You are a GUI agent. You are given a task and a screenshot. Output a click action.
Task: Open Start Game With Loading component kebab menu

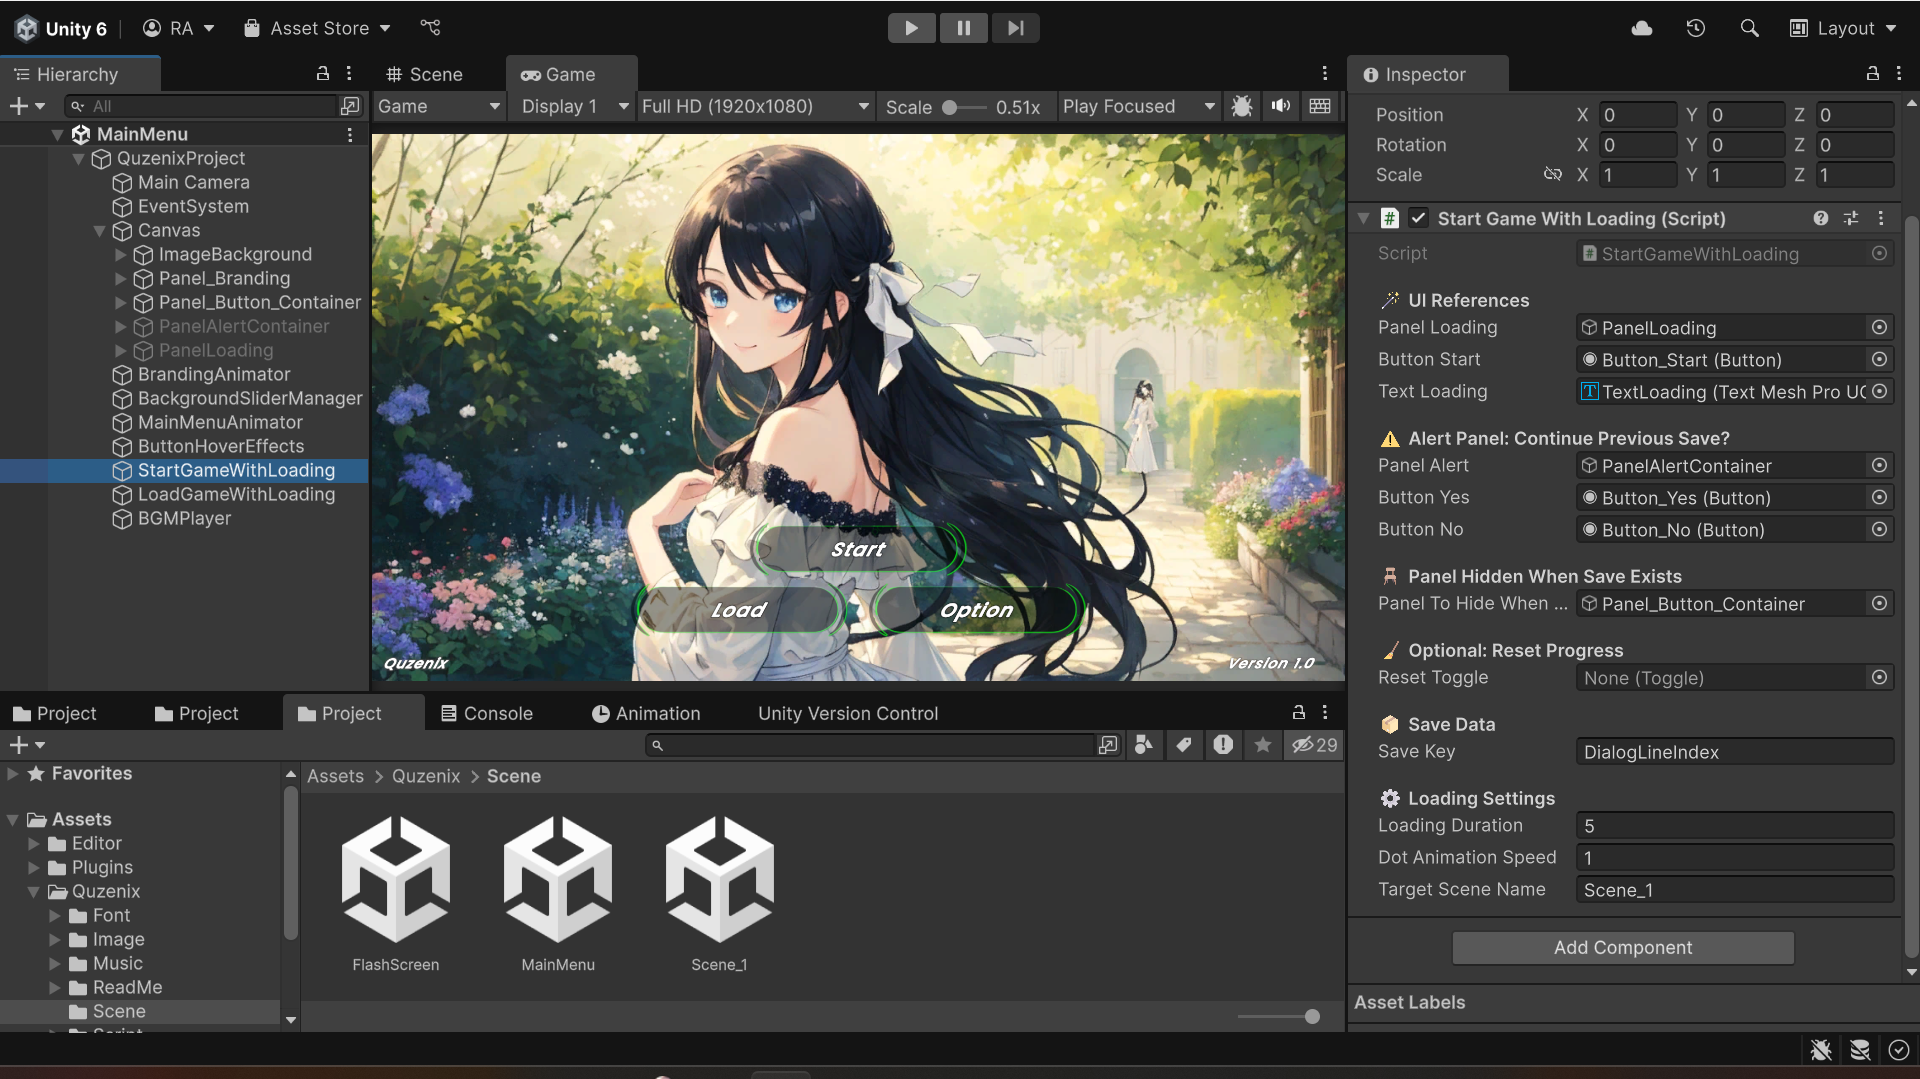[x=1881, y=218]
